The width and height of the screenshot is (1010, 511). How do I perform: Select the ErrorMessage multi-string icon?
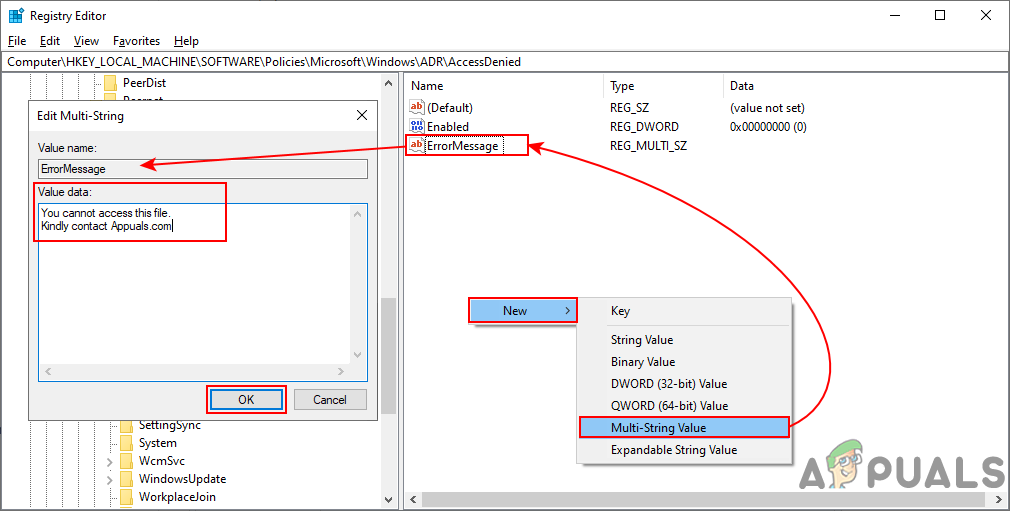[417, 145]
